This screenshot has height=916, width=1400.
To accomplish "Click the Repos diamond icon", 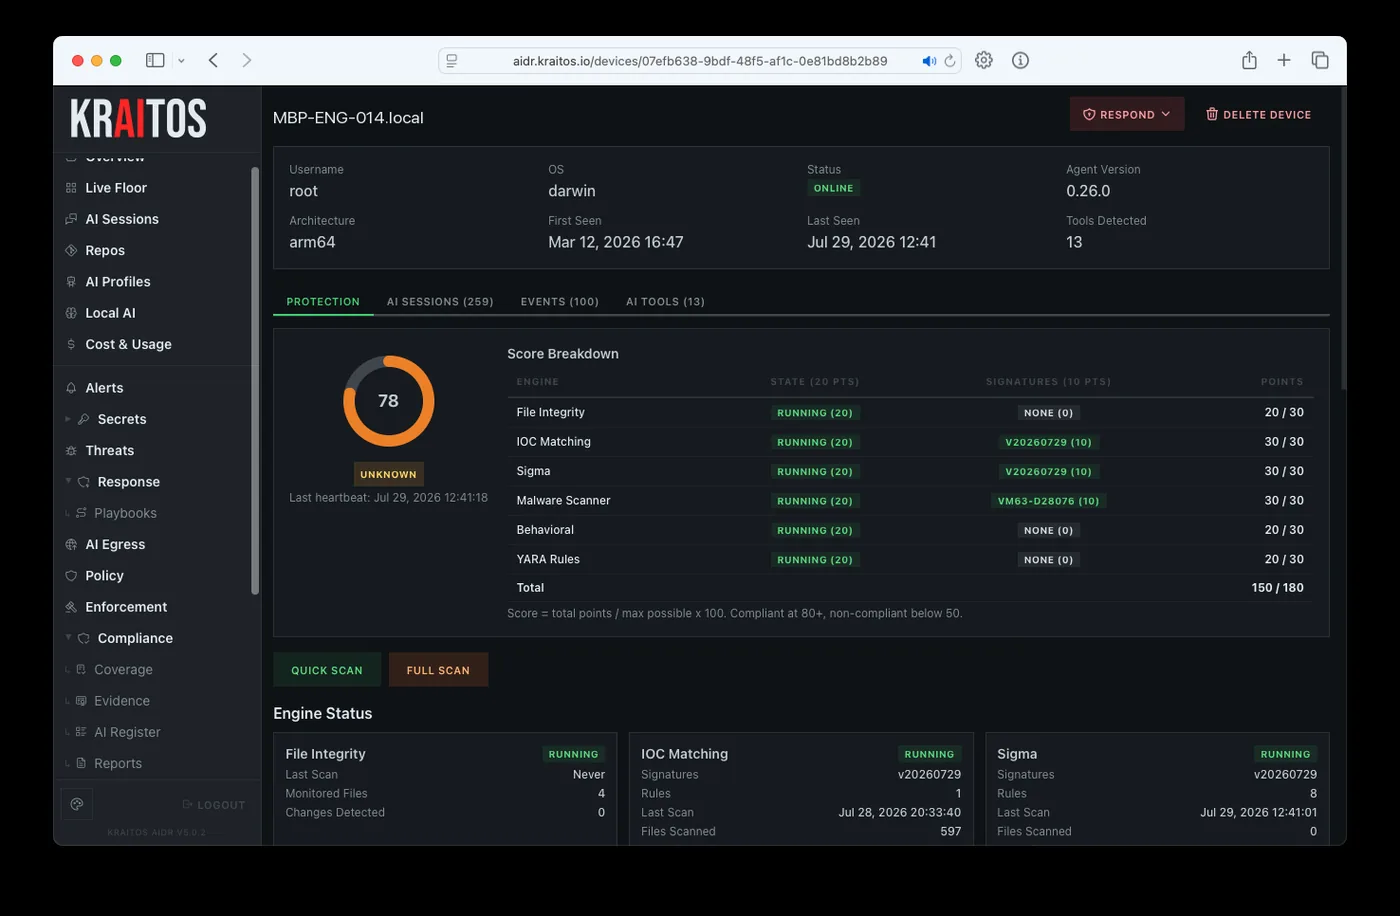I will pyautogui.click(x=71, y=250).
